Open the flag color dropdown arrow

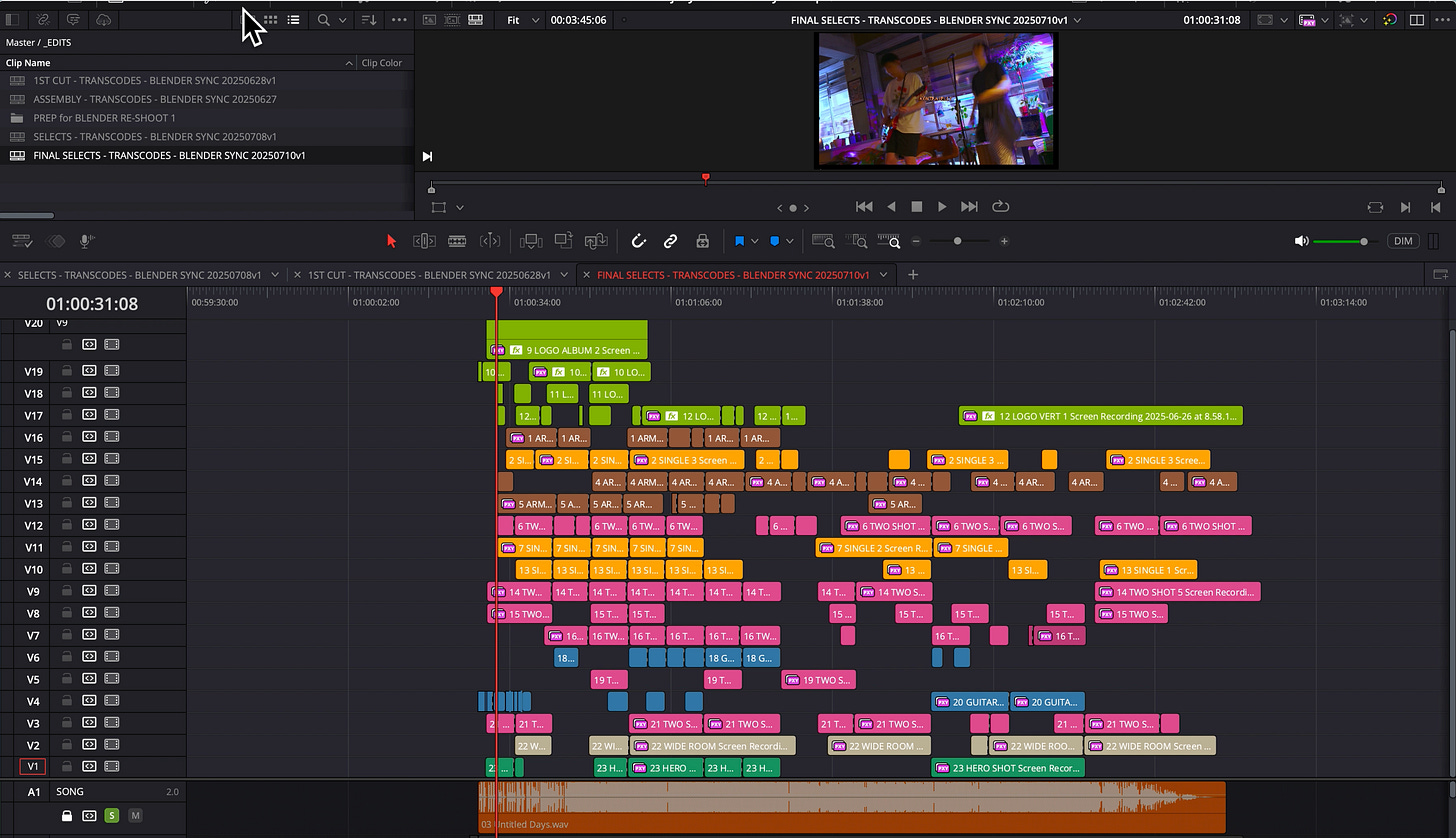click(x=754, y=241)
